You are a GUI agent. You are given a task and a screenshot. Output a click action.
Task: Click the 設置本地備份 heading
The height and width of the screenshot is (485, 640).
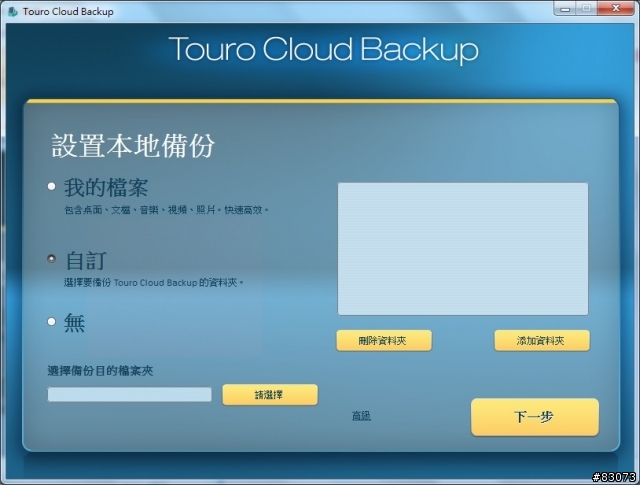(133, 146)
